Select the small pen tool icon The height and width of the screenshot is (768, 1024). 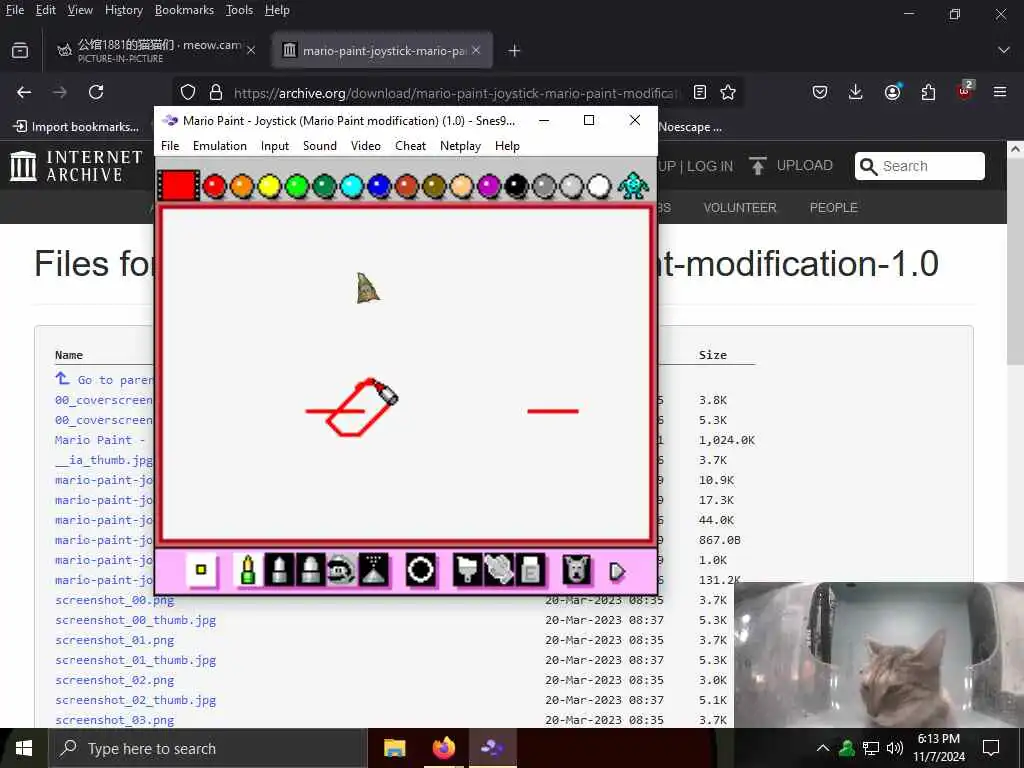click(248, 570)
